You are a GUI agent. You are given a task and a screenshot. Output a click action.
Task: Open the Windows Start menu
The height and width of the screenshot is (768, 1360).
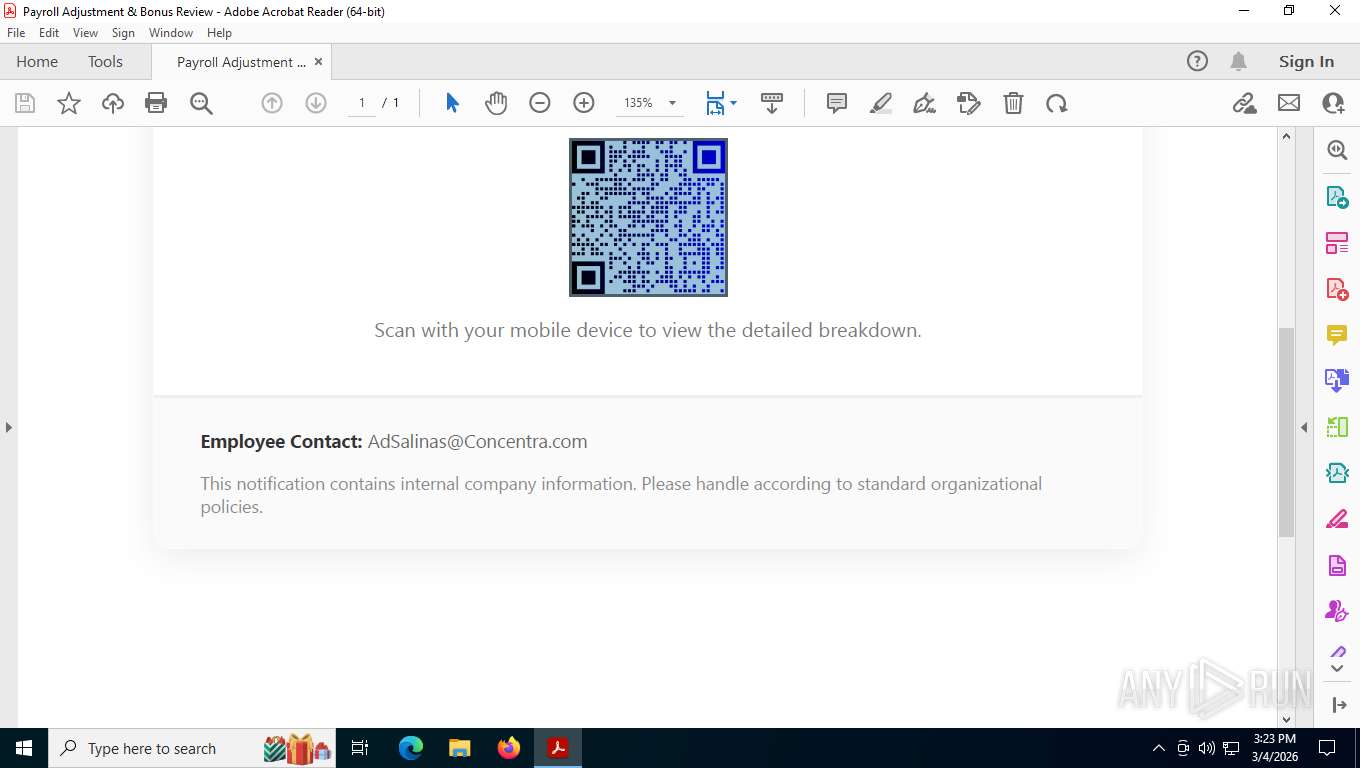24,748
